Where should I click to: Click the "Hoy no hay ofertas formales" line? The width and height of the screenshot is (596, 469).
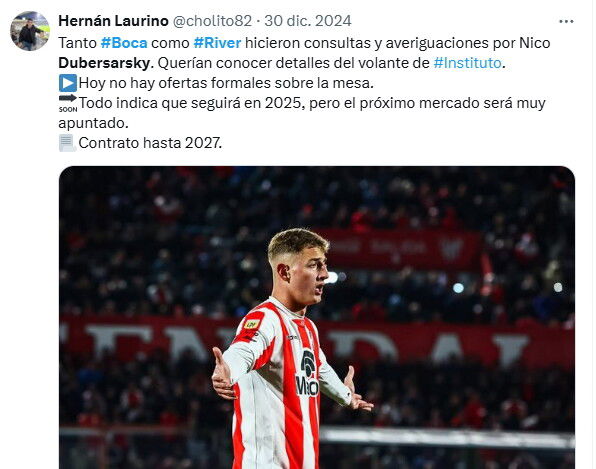[x=226, y=83]
